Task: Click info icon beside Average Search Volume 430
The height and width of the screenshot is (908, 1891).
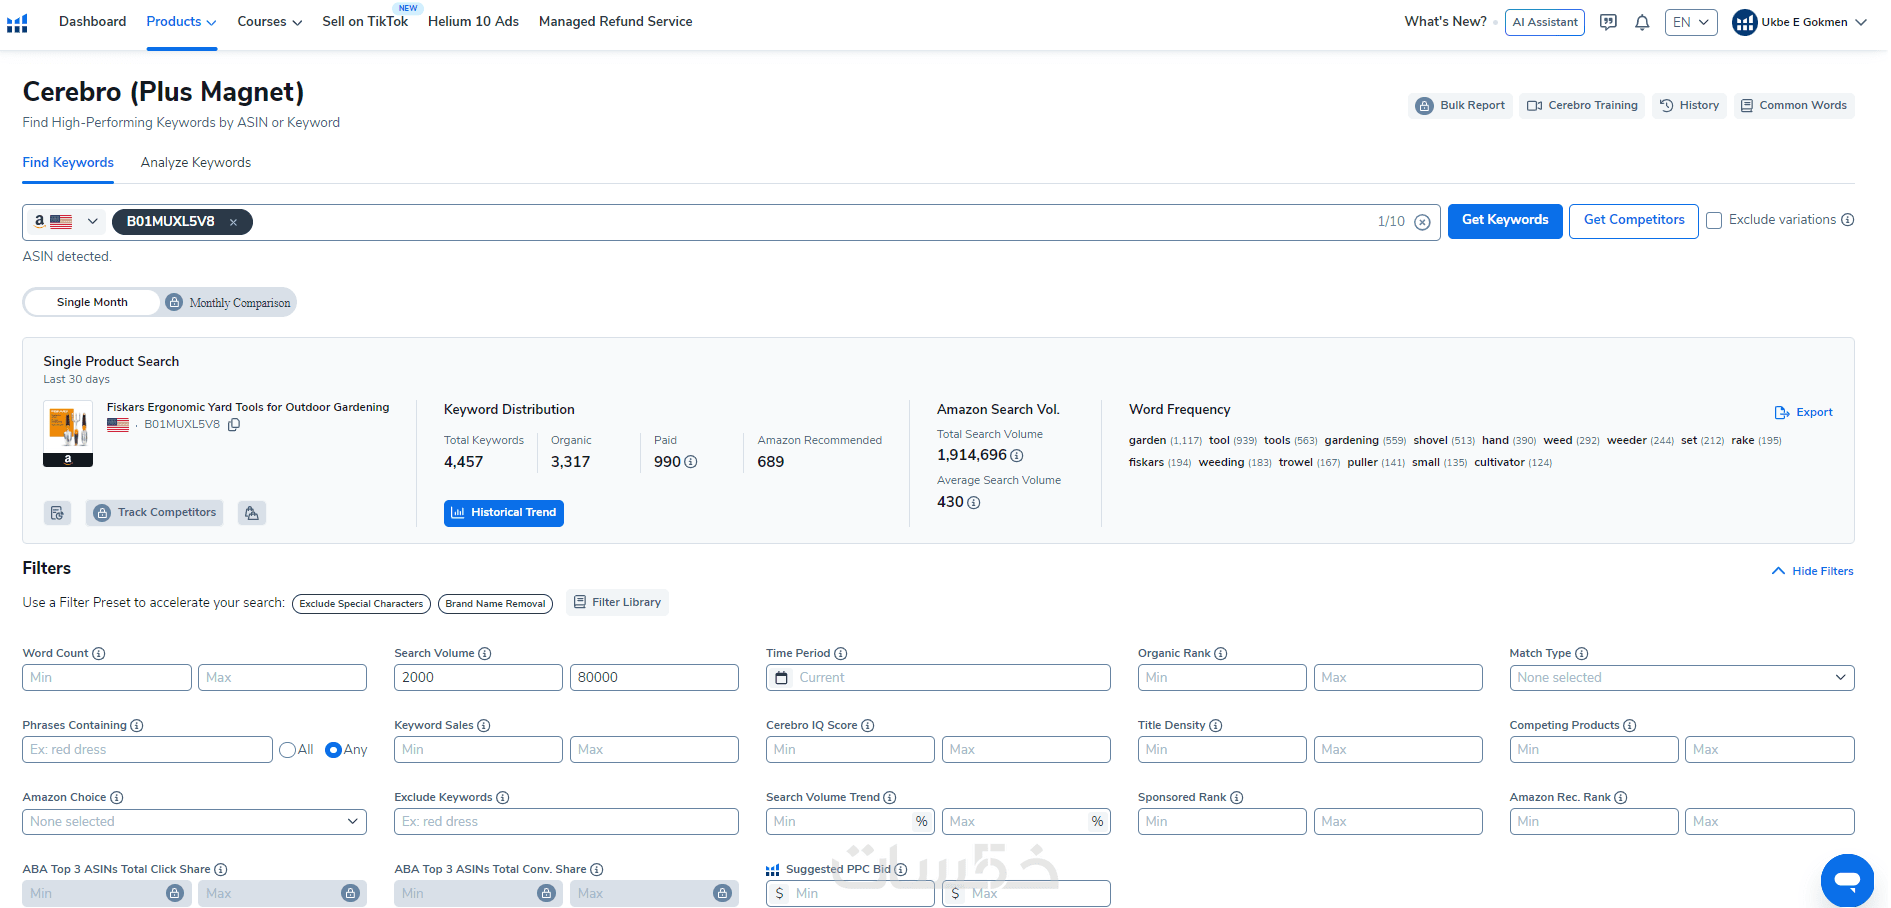Action: pos(974,503)
